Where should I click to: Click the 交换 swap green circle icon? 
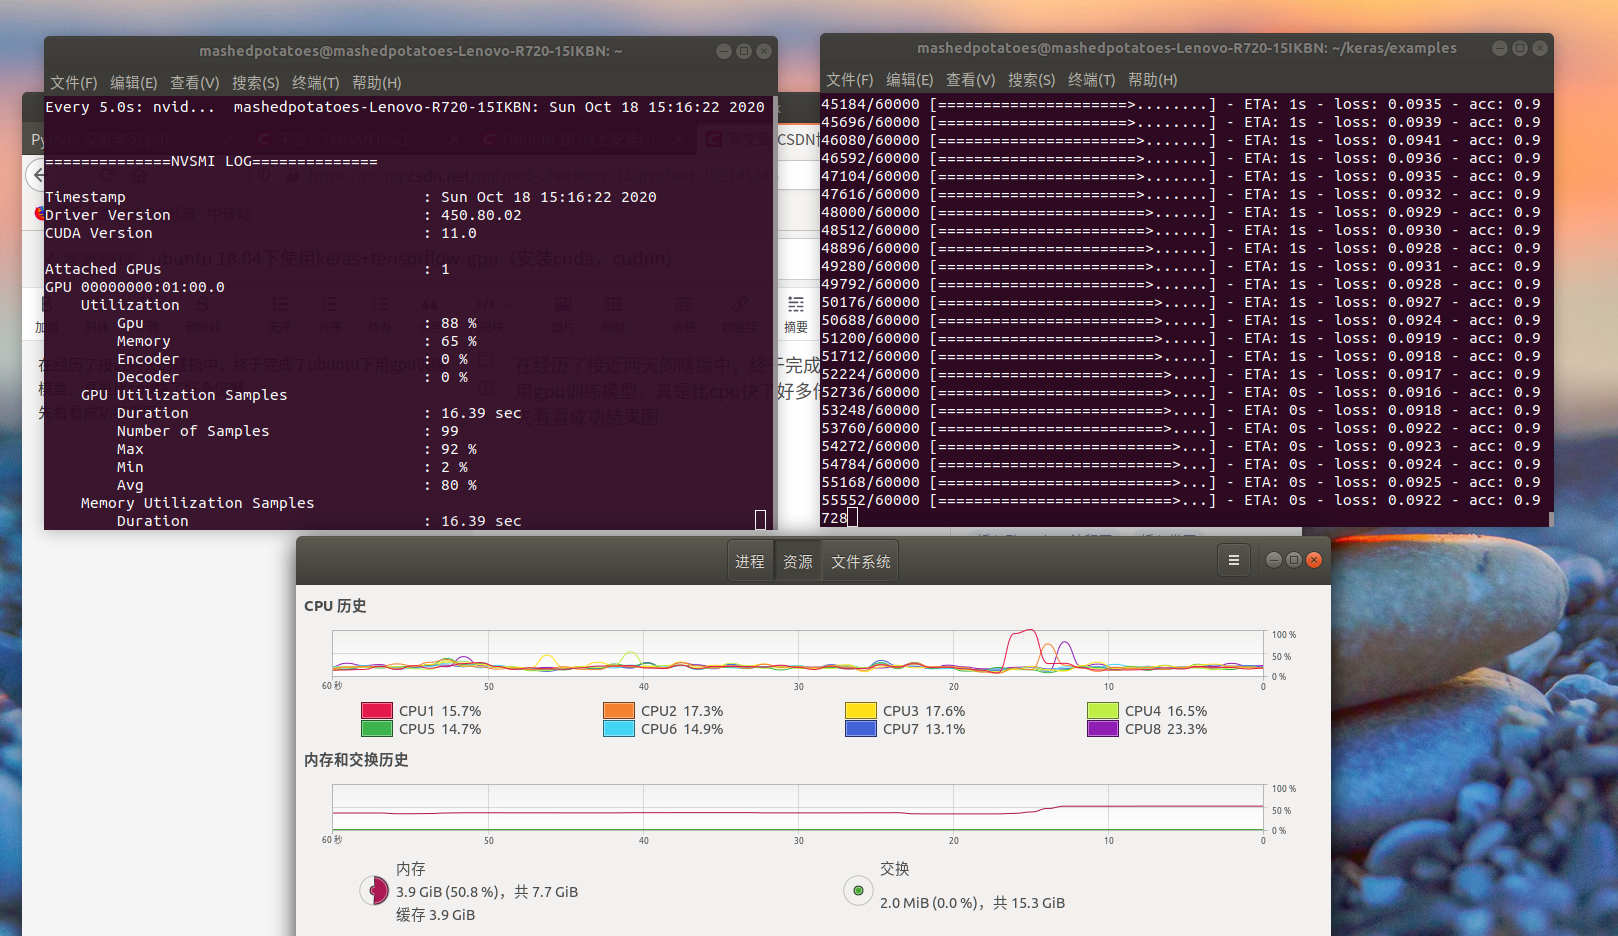858,890
